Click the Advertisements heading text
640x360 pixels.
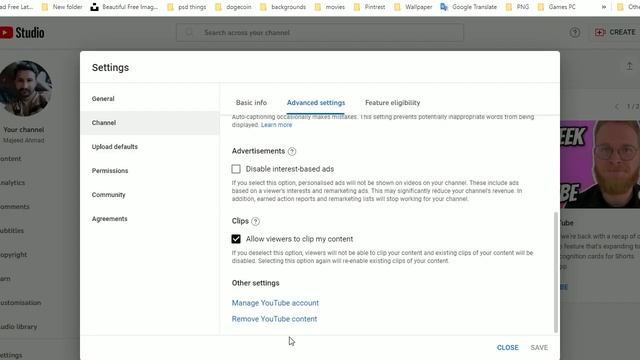258,151
